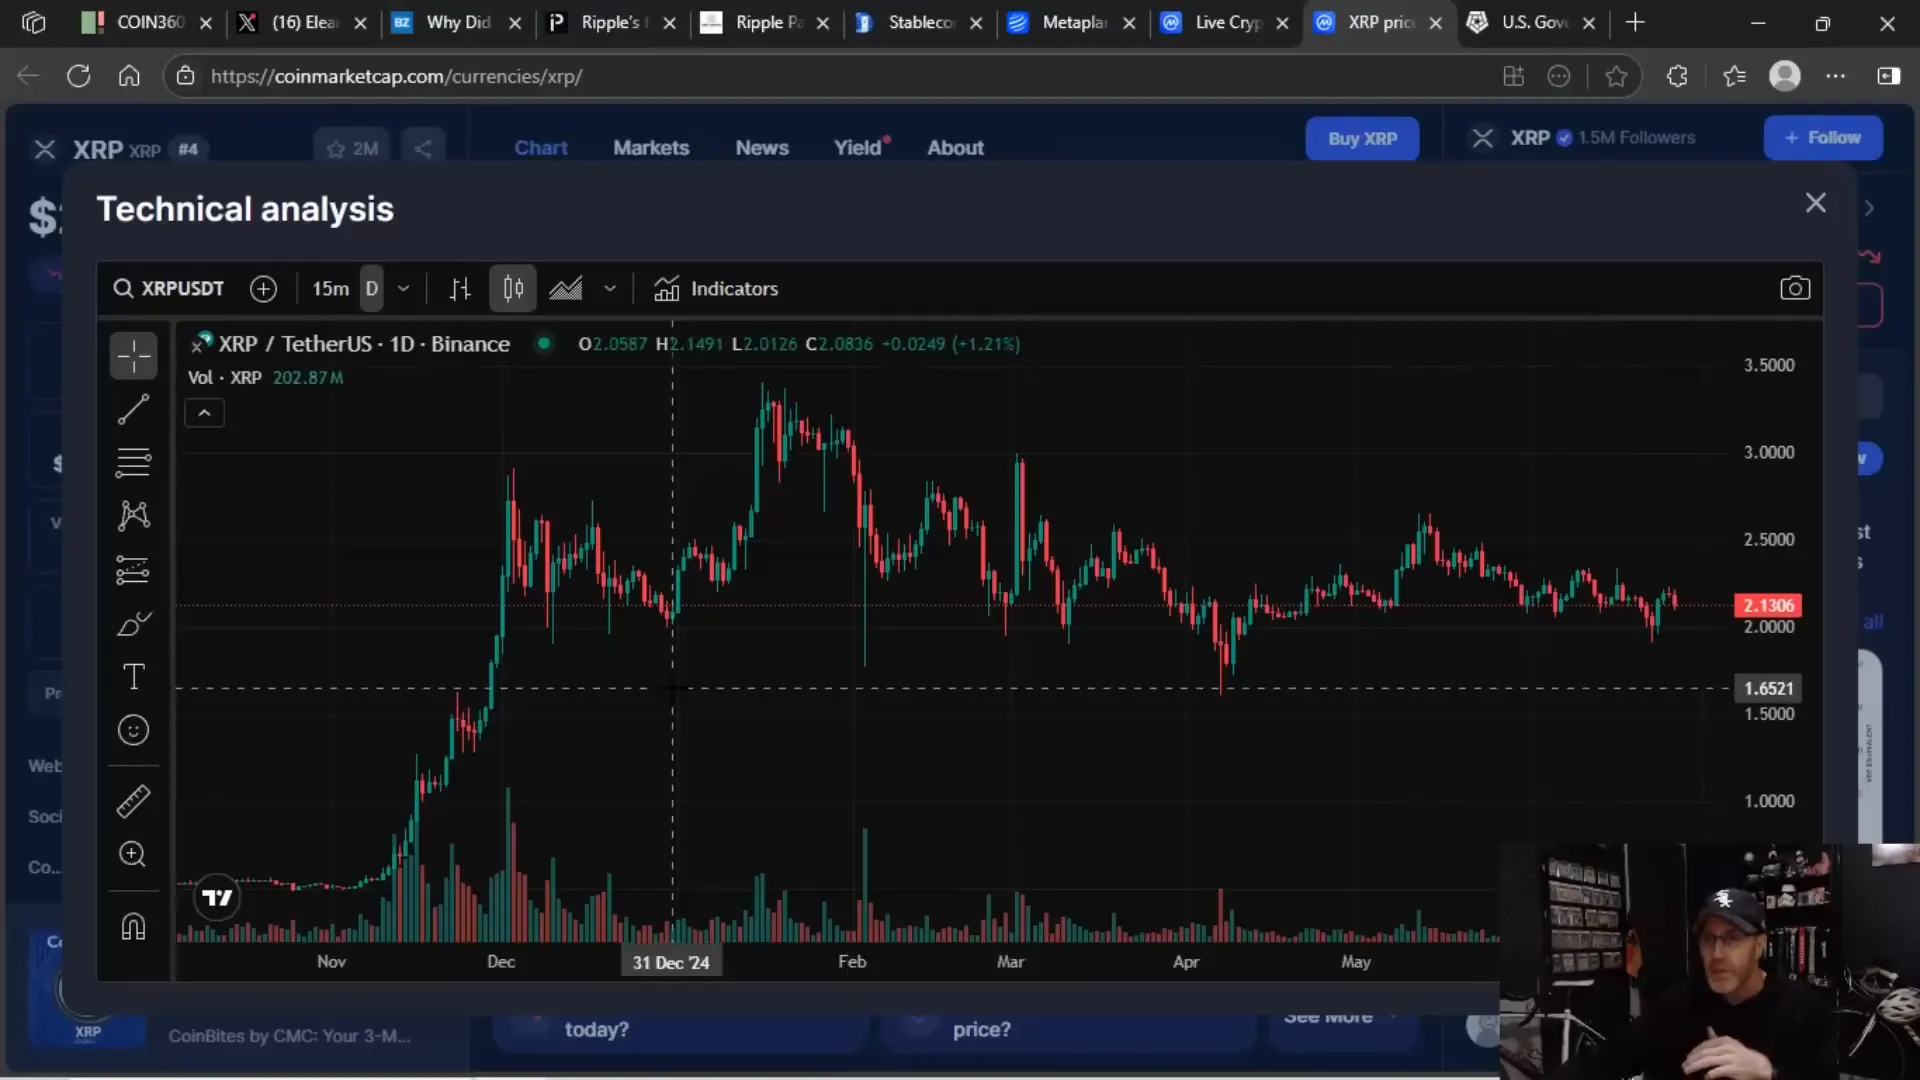Select the crosshair cursor tool
This screenshot has height=1080, width=1920.
coord(133,355)
